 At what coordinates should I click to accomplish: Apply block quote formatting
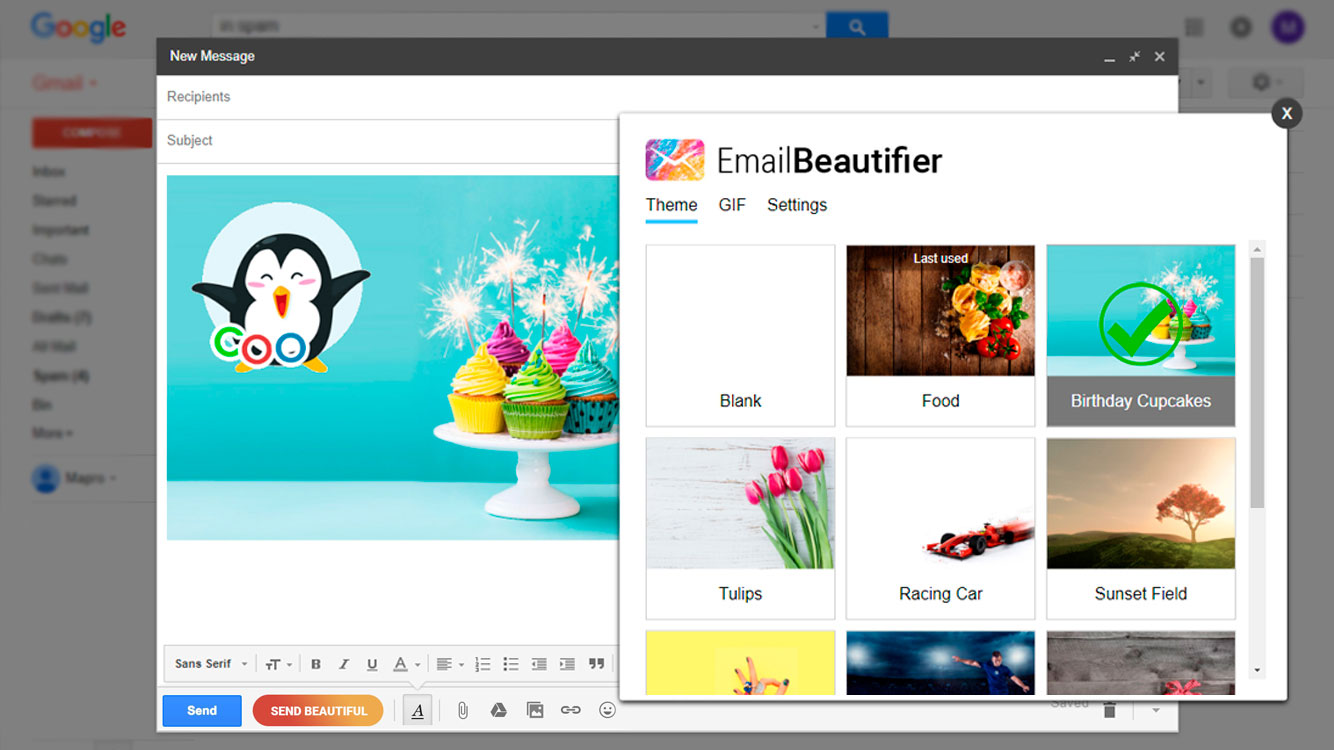pos(597,664)
